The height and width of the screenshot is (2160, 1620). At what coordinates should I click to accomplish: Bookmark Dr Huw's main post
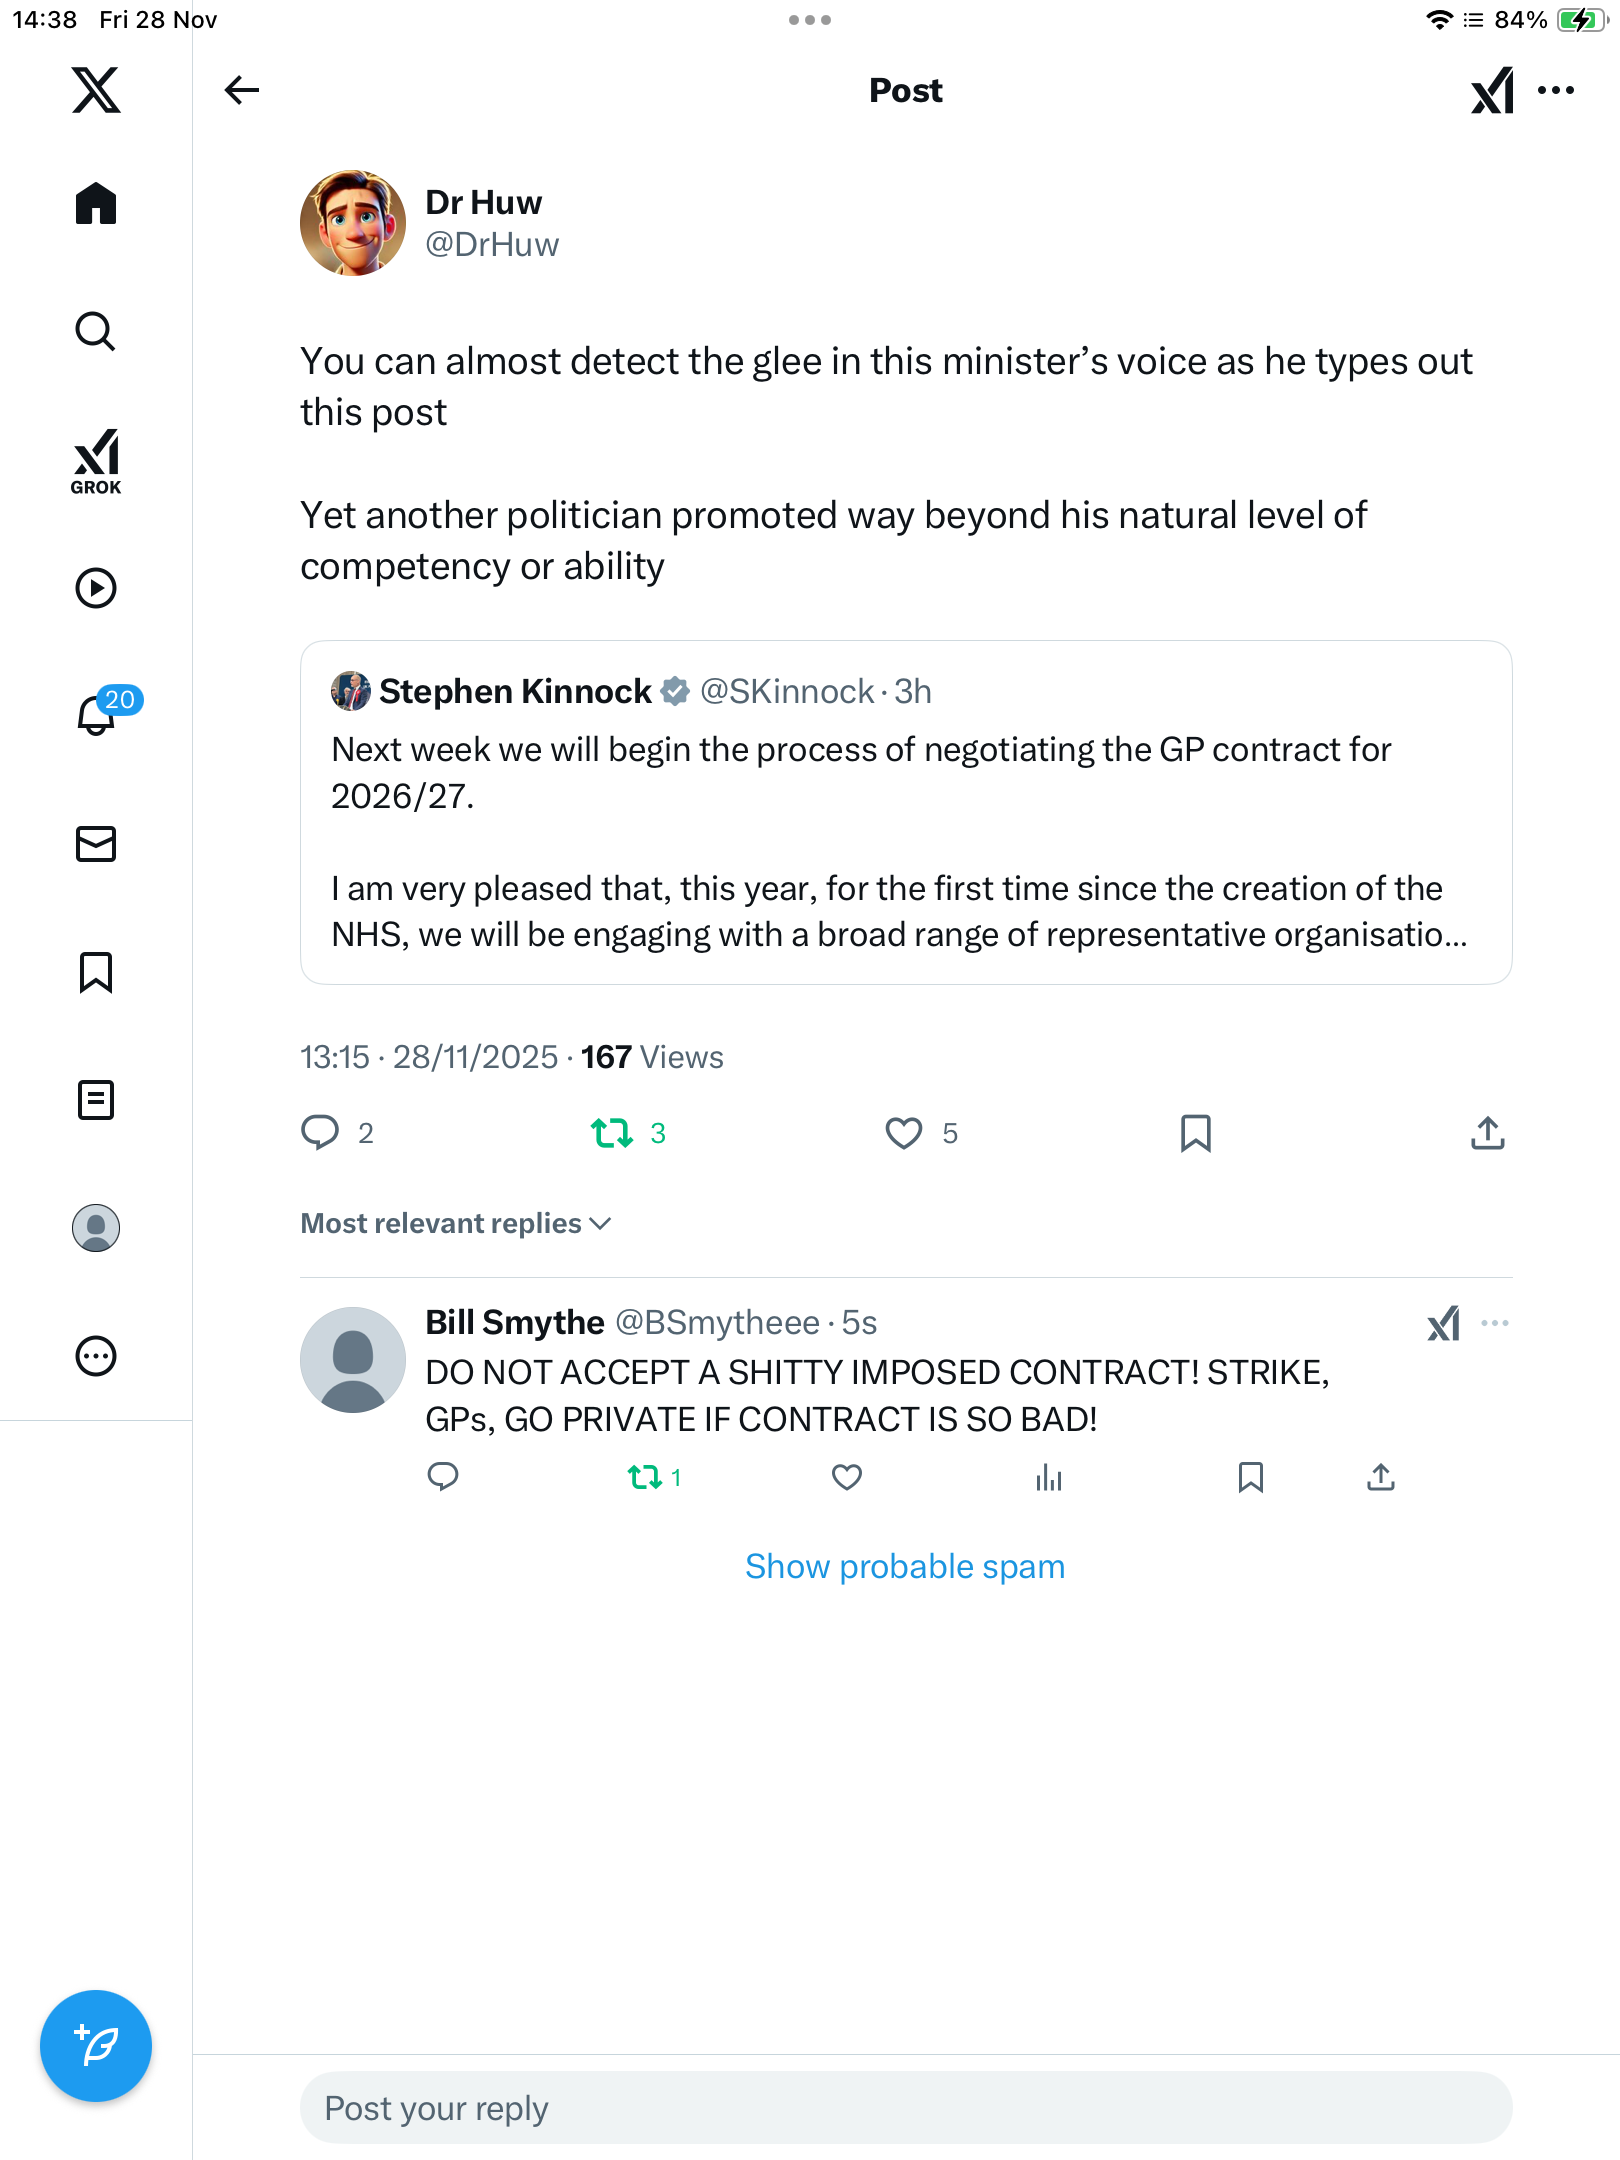pos(1195,1133)
